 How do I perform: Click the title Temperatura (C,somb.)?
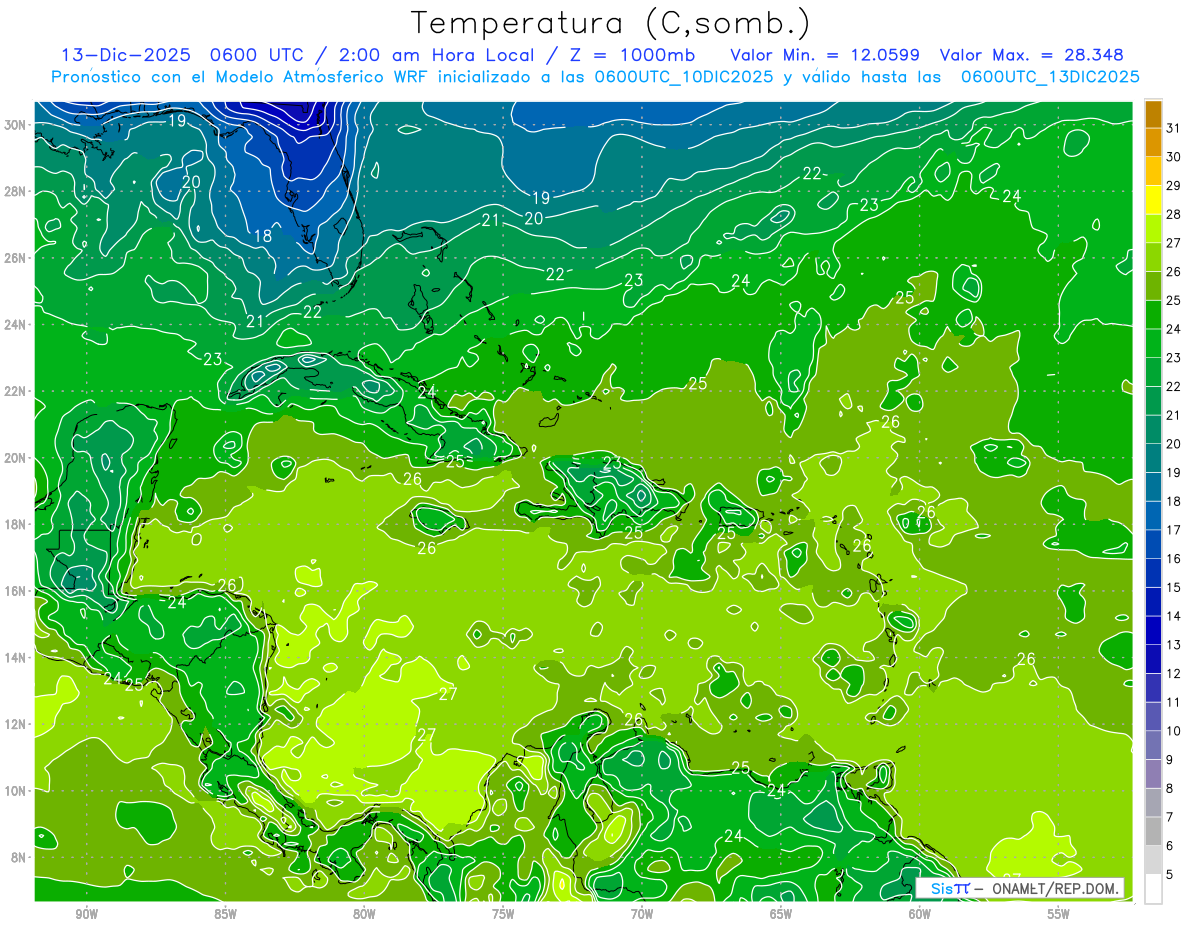click(611, 23)
